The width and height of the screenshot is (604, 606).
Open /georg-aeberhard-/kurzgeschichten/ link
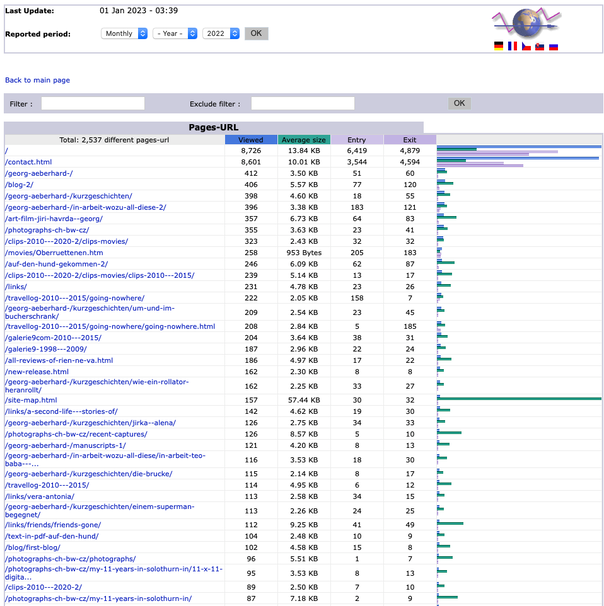tap(68, 196)
